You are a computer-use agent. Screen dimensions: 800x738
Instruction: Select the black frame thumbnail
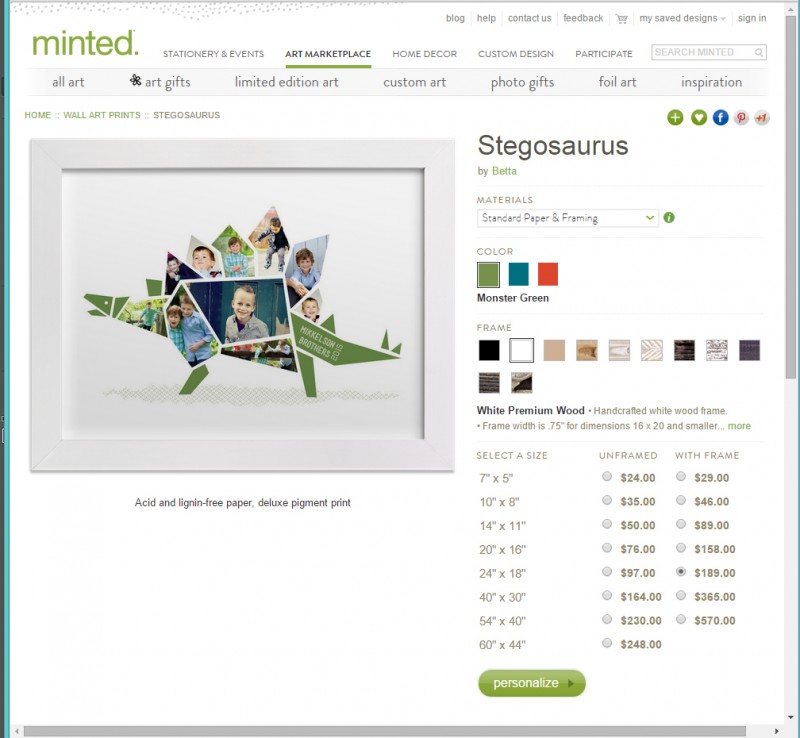[489, 350]
